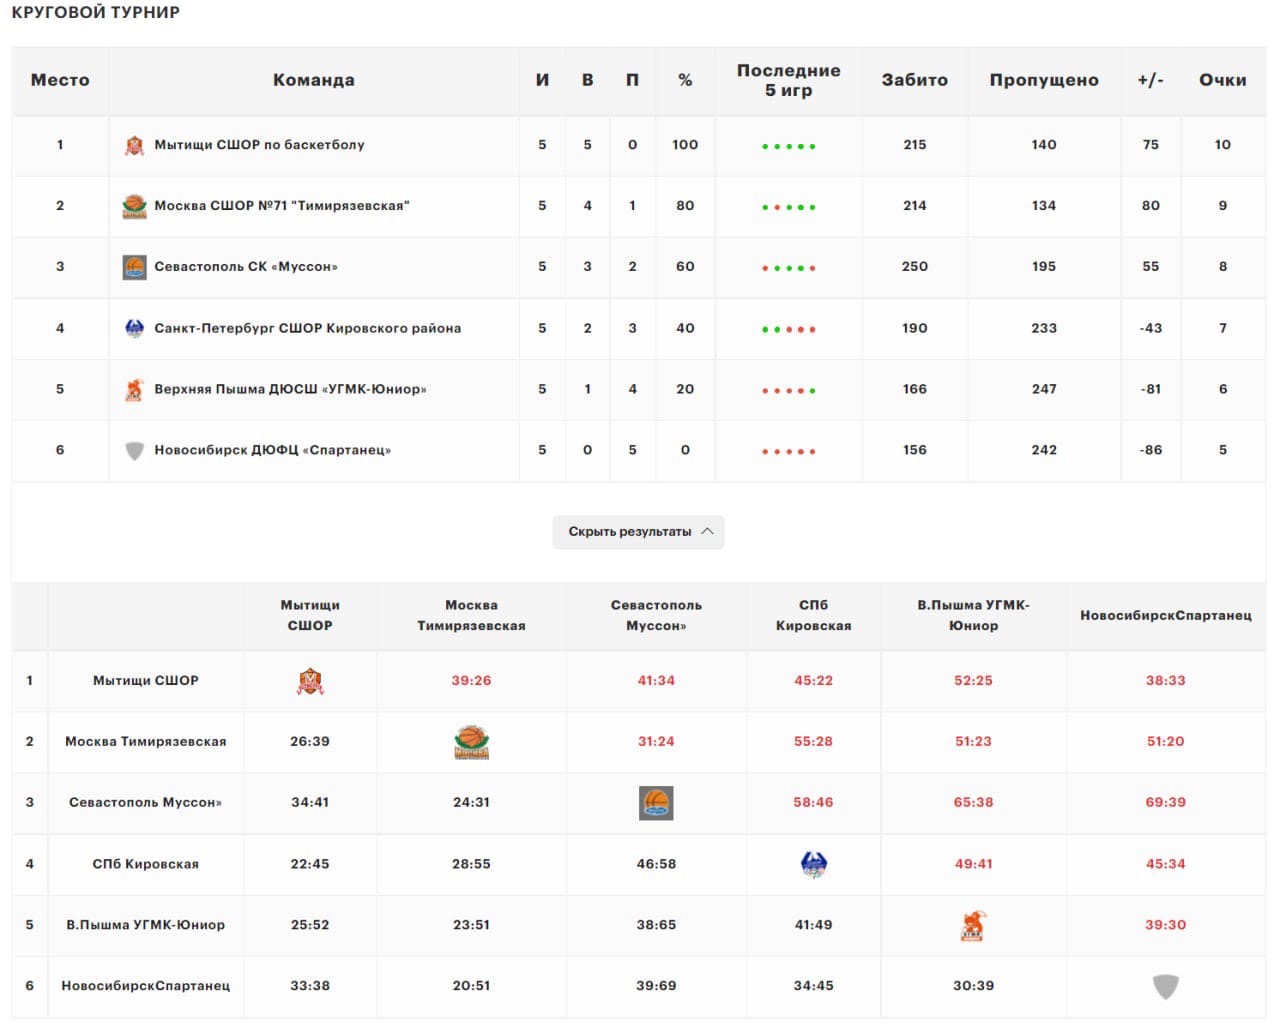Click the Новосибирск Спартанец shield in results grid diagonal
This screenshot has height=1027, width=1280.
tap(1166, 987)
